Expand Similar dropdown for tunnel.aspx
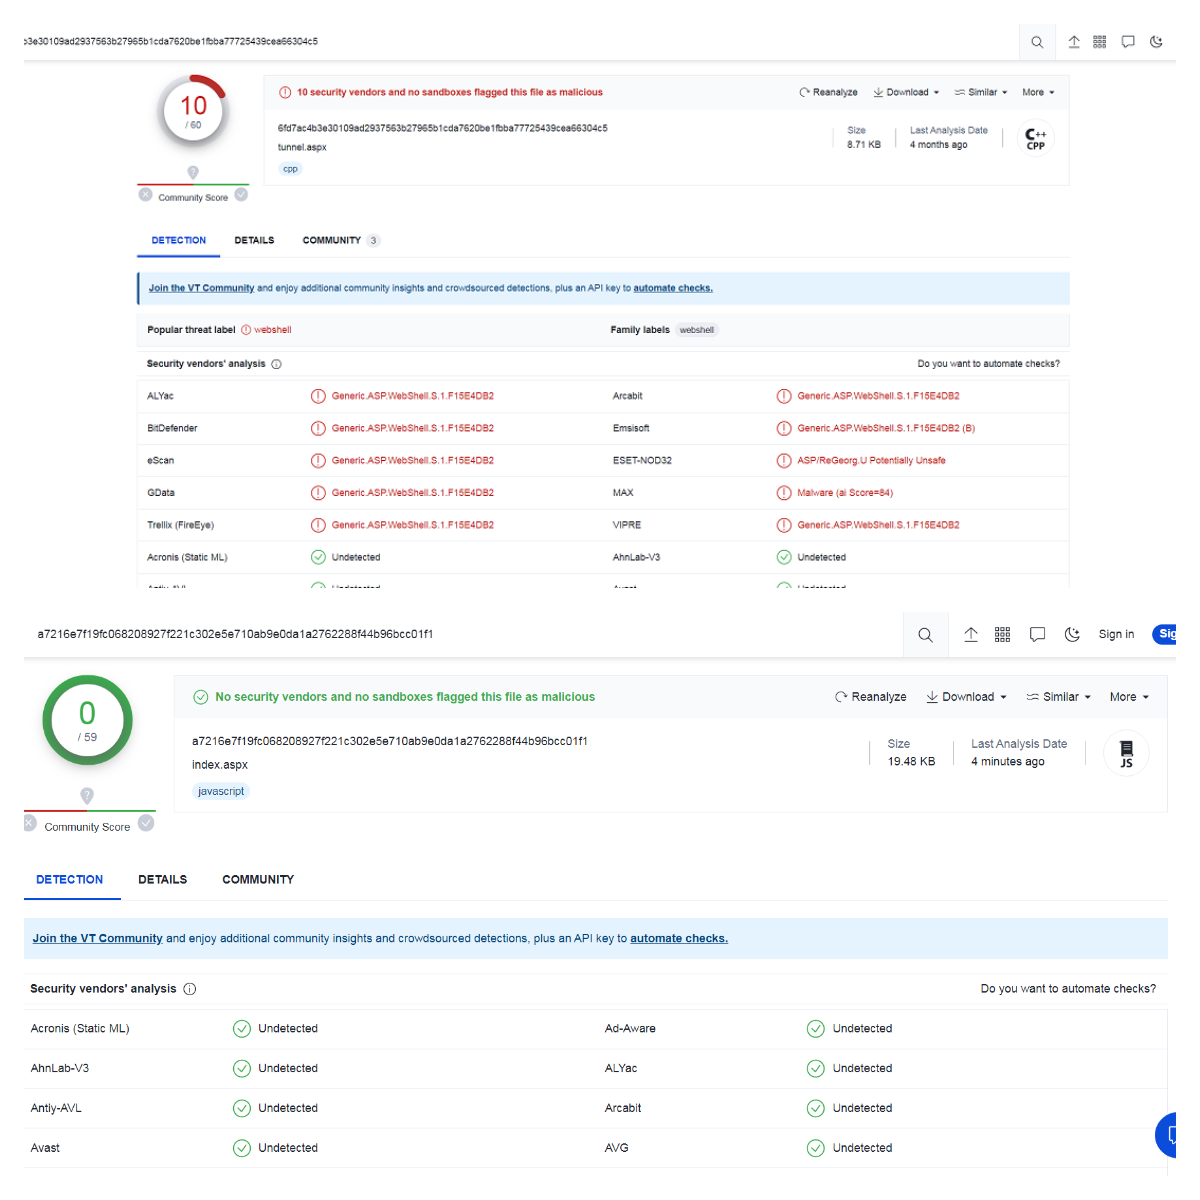The height and width of the screenshot is (1200, 1200). click(981, 92)
